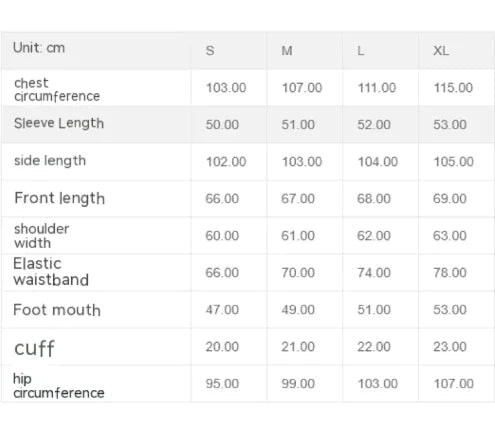
Task: Select the L size column header
Action: point(361,51)
